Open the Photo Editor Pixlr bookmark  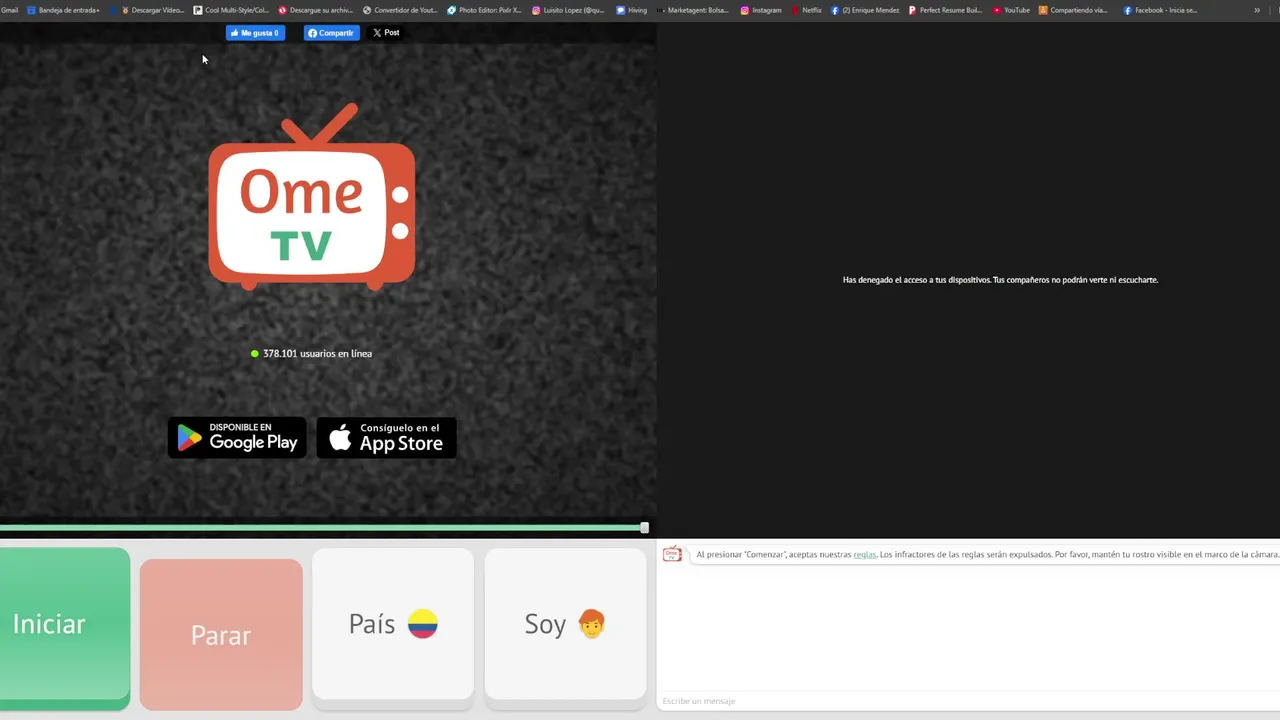tap(485, 10)
